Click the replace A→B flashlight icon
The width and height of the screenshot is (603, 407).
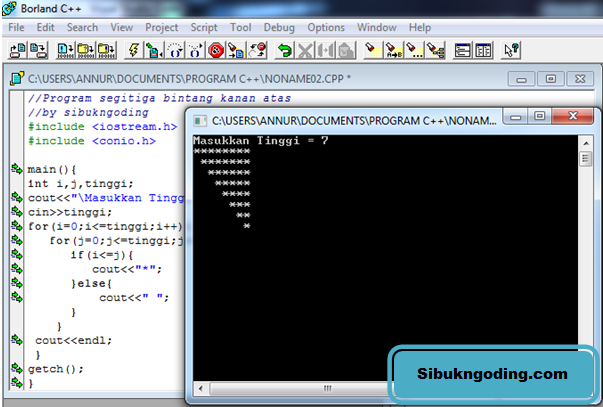394,50
